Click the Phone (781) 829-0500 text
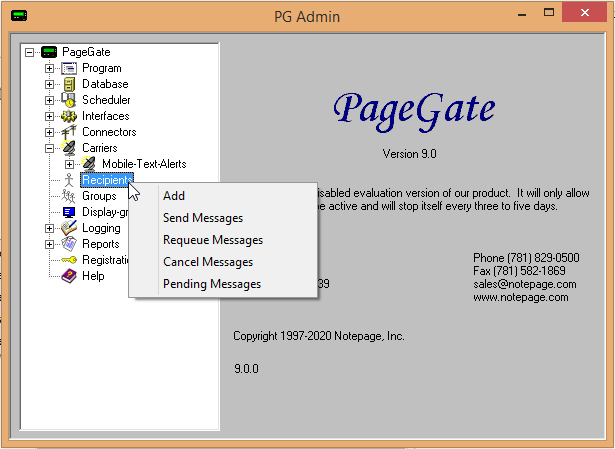Image resolution: width=615 pixels, height=449 pixels. click(x=526, y=258)
